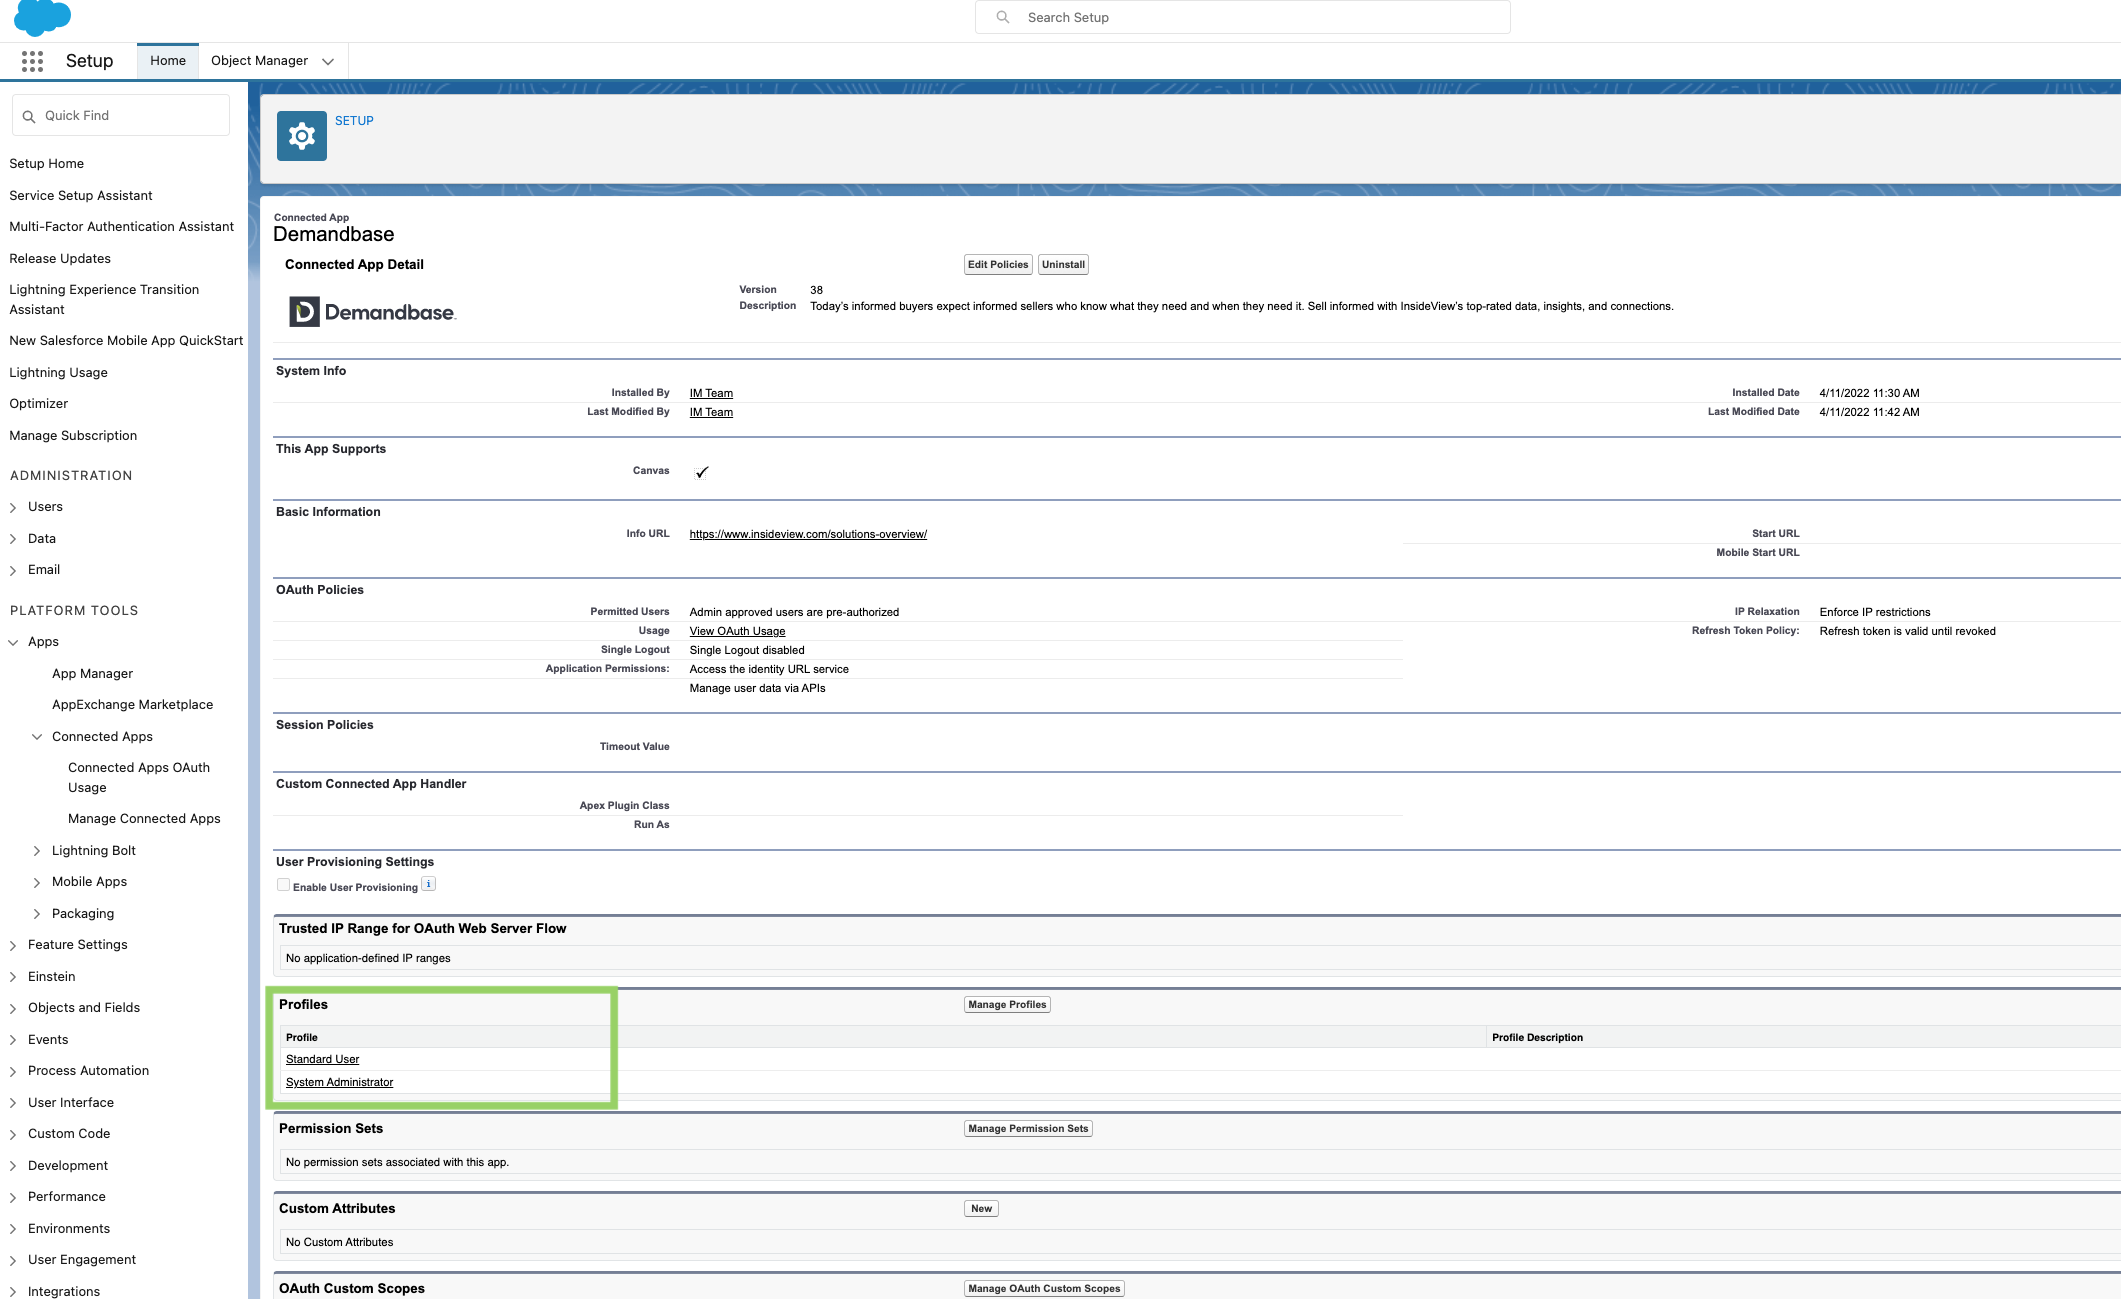Click the Demandbase logo image
Viewport: 2121px width, 1299px height.
click(x=373, y=312)
